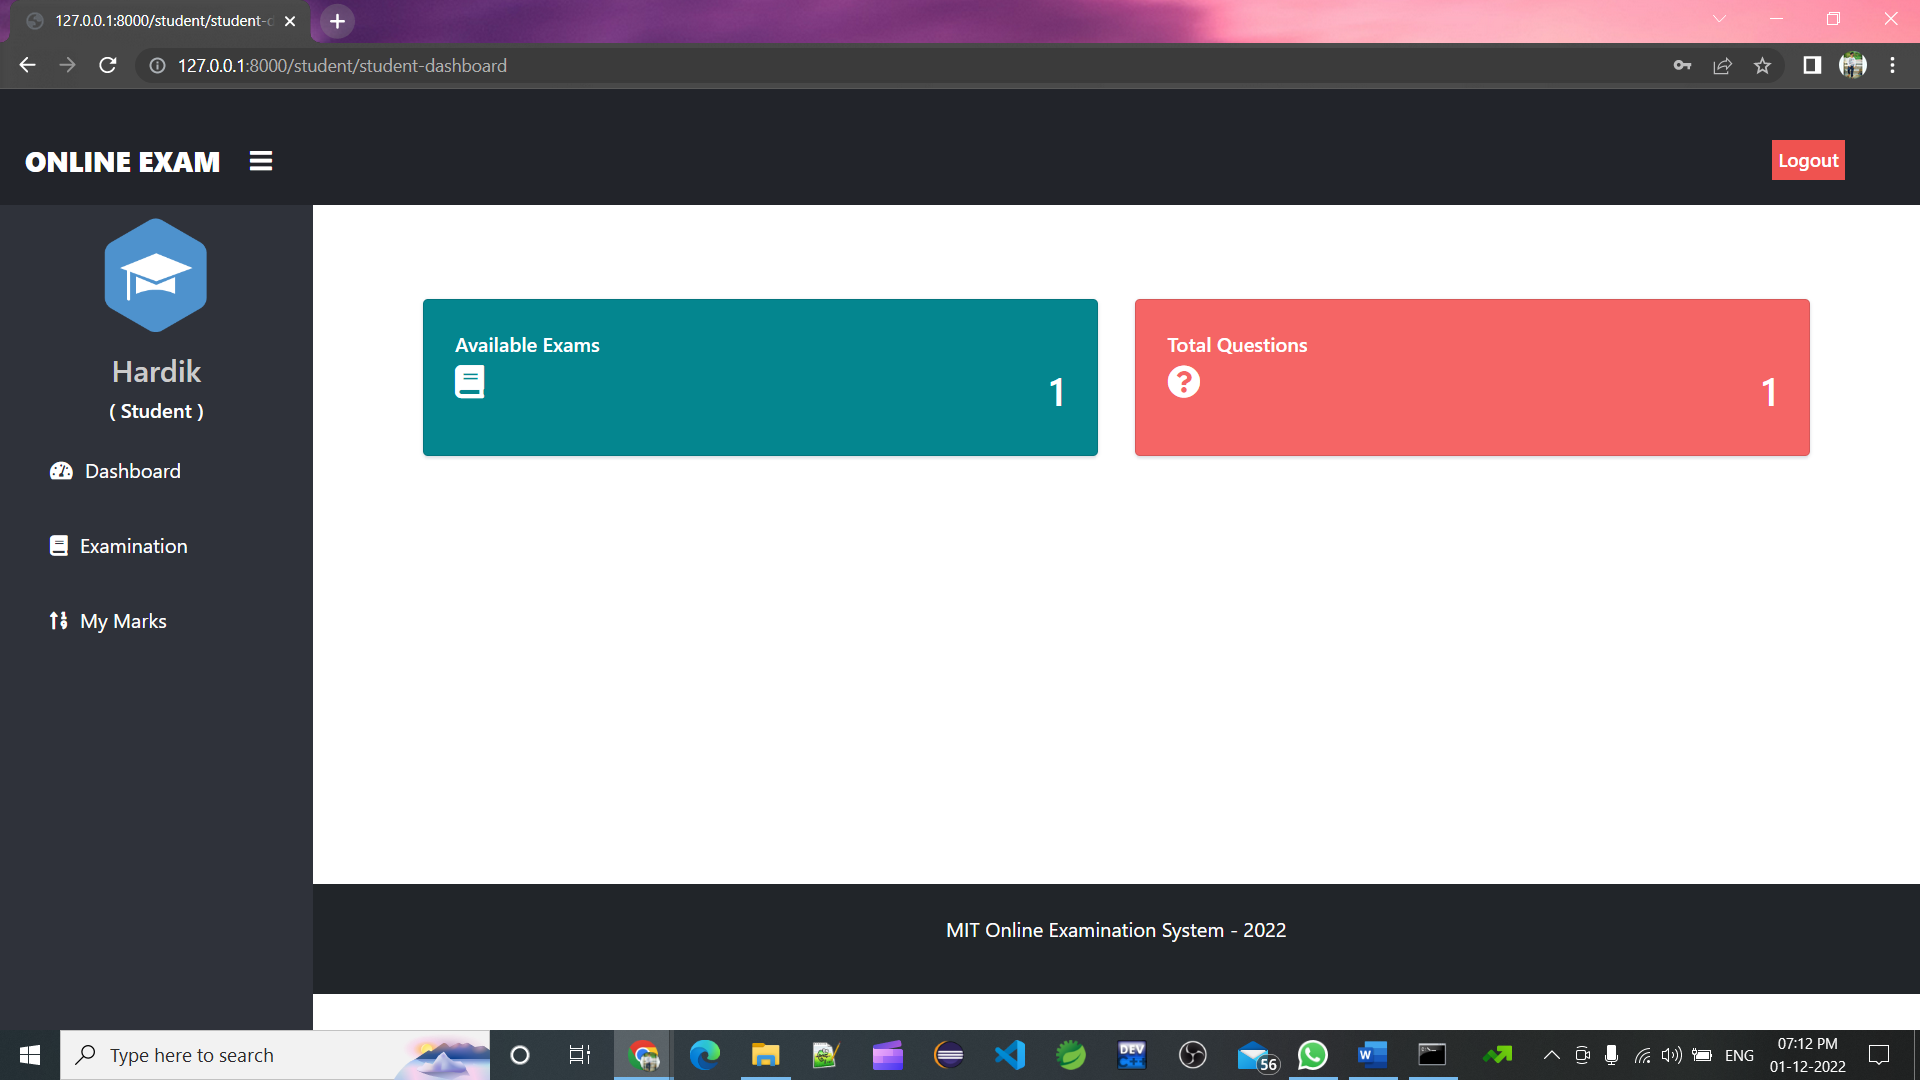Open the tab search dropdown

(x=1719, y=19)
